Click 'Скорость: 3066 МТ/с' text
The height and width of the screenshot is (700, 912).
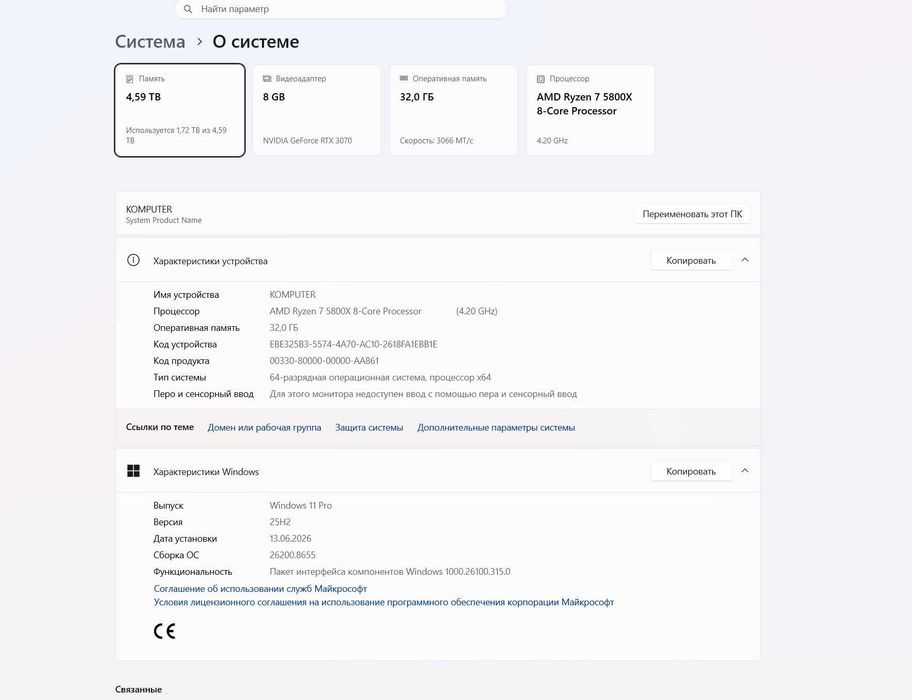click(x=436, y=141)
